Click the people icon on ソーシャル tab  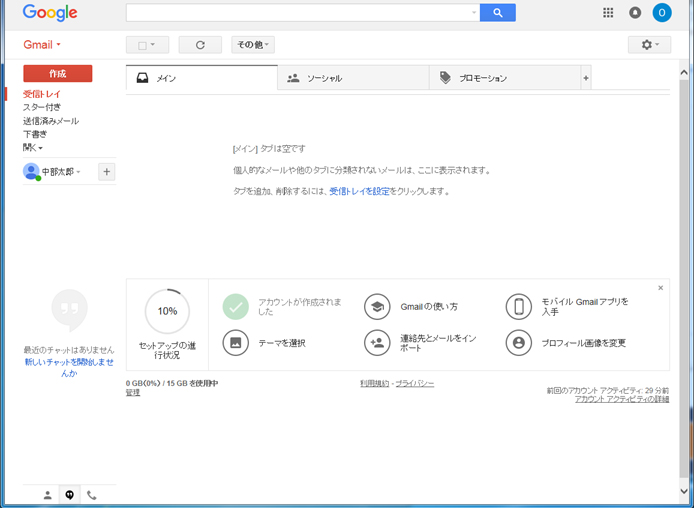pyautogui.click(x=293, y=78)
